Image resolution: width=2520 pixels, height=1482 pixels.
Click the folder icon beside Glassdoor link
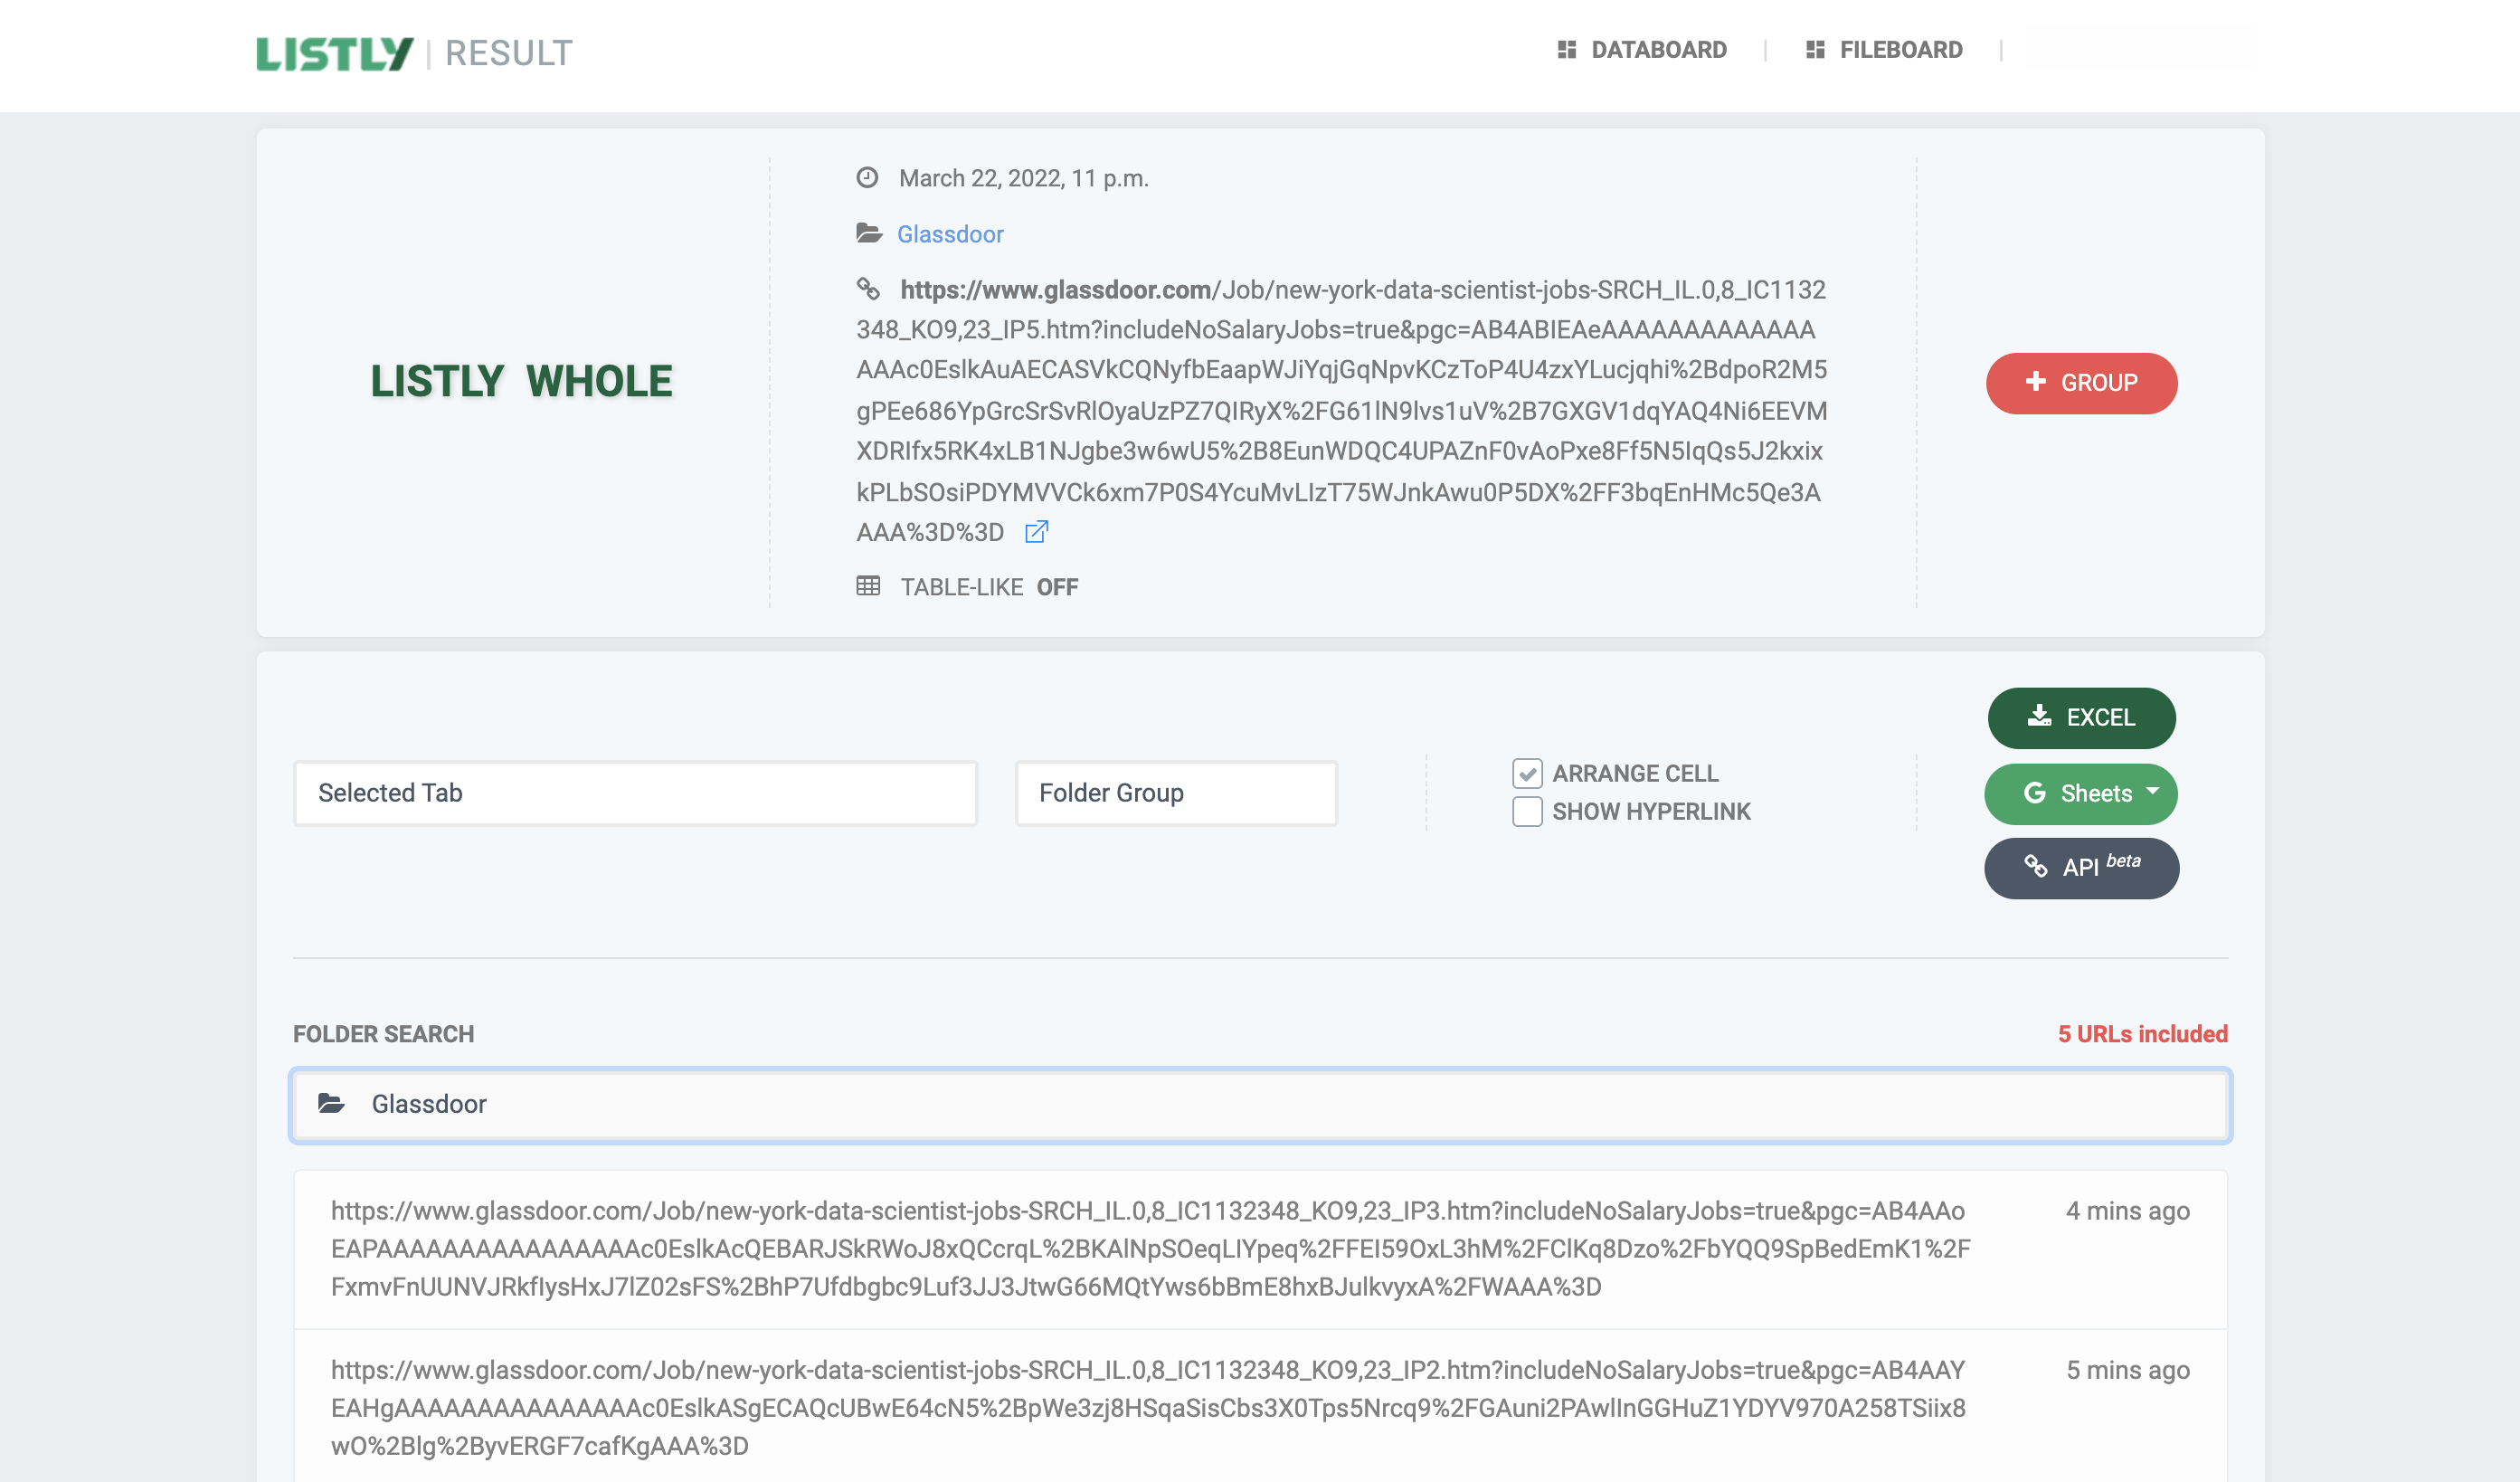(869, 234)
